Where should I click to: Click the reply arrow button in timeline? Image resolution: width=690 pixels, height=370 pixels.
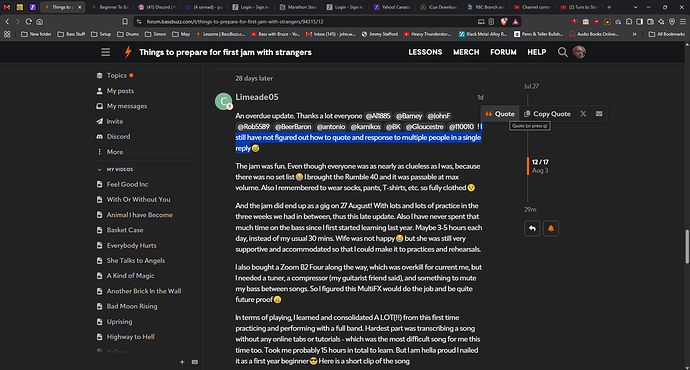pos(532,228)
